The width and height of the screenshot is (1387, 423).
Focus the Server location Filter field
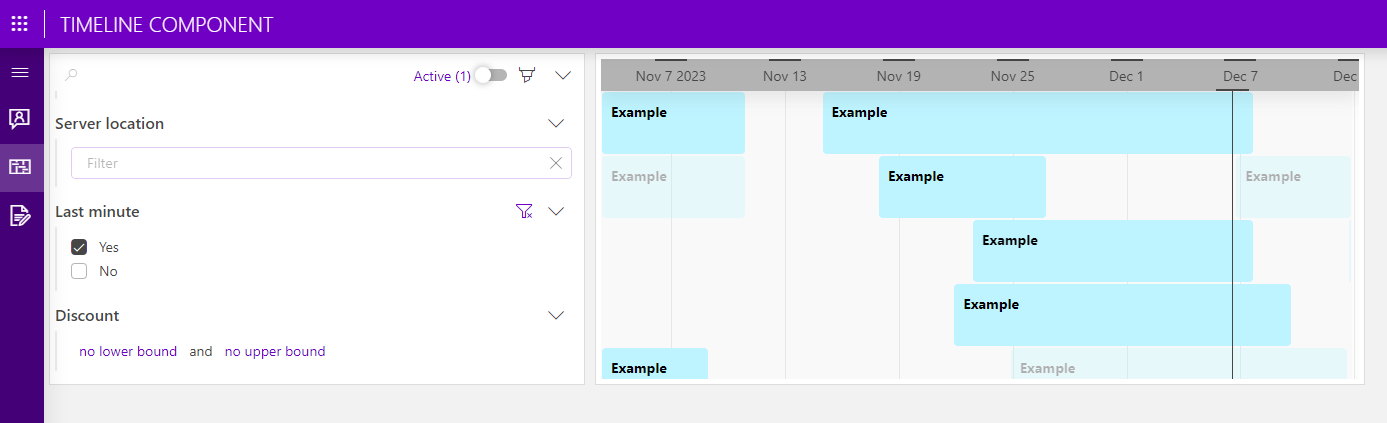click(321, 163)
